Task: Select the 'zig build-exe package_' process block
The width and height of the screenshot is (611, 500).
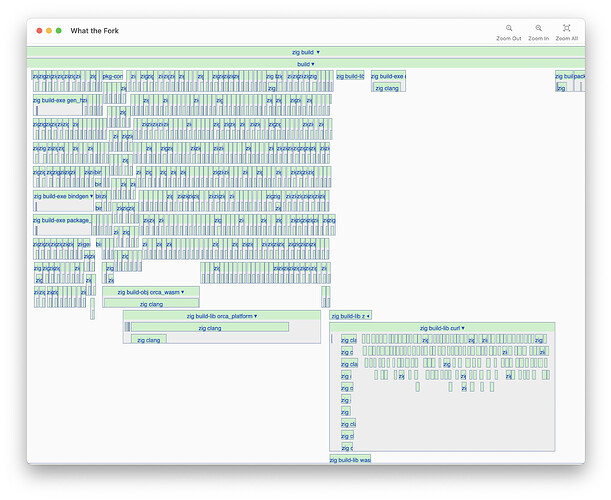Action: (x=62, y=220)
